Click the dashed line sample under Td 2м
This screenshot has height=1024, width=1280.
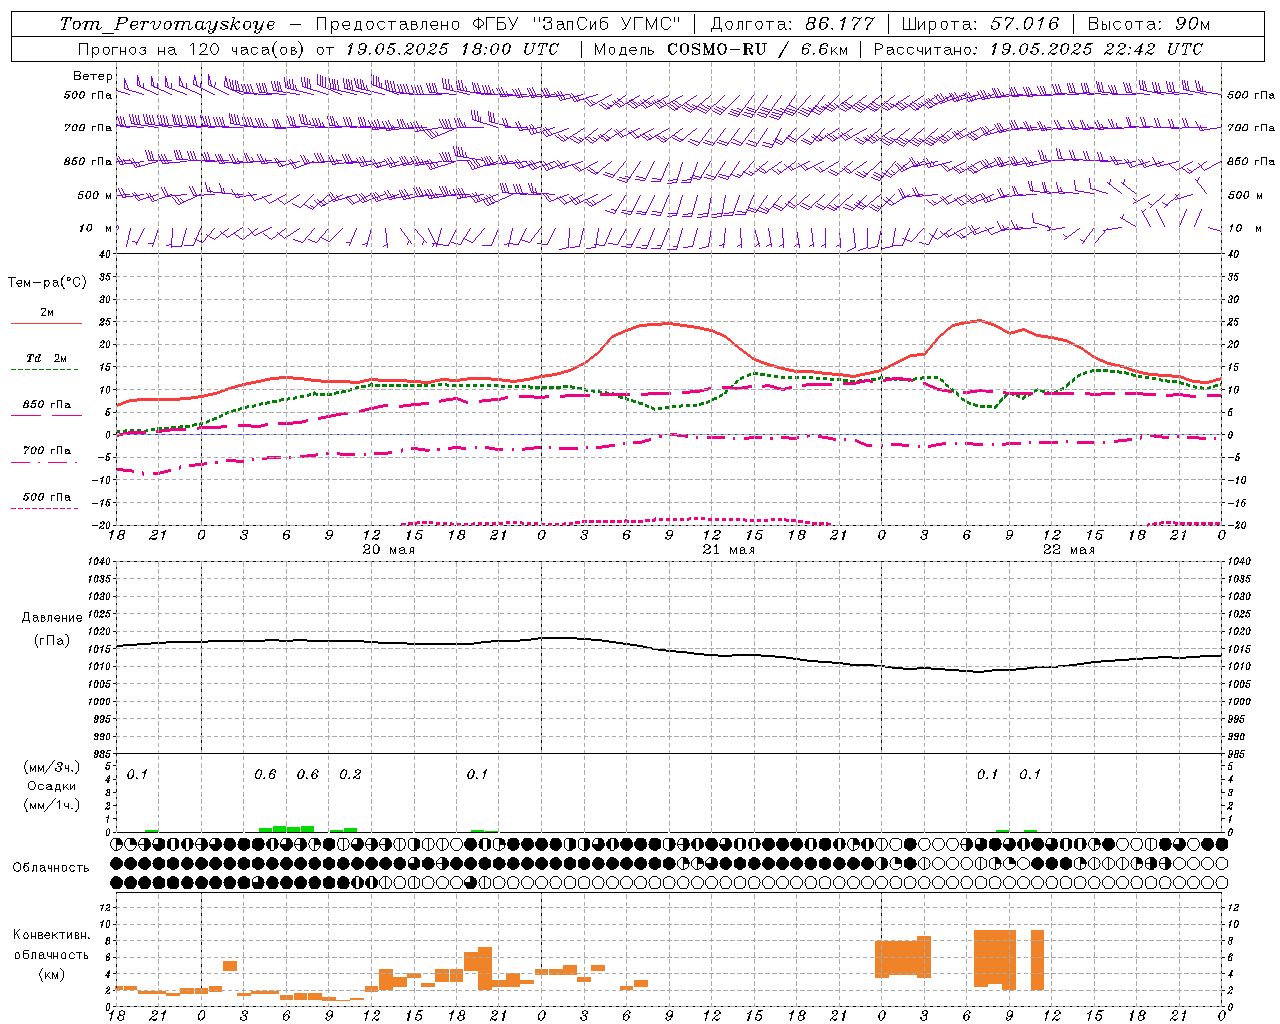(44, 370)
